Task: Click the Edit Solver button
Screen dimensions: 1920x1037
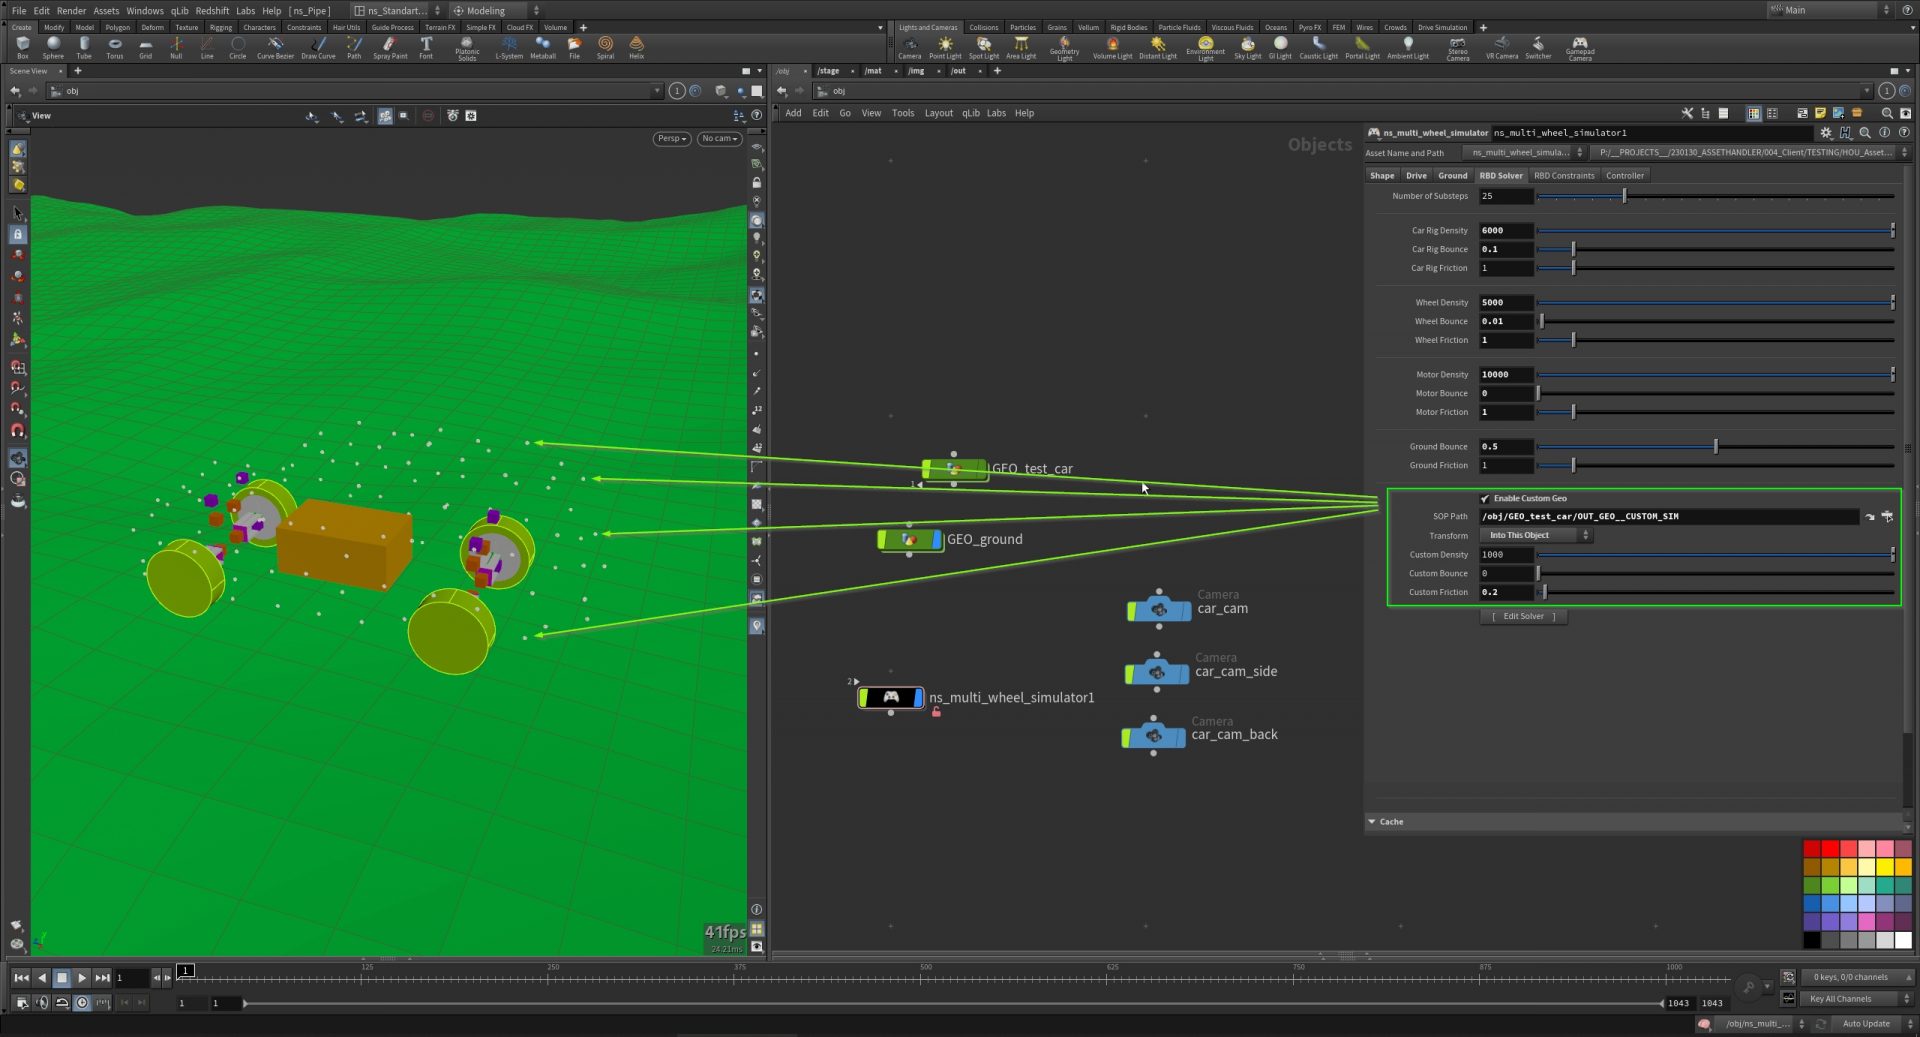Action: (x=1523, y=617)
